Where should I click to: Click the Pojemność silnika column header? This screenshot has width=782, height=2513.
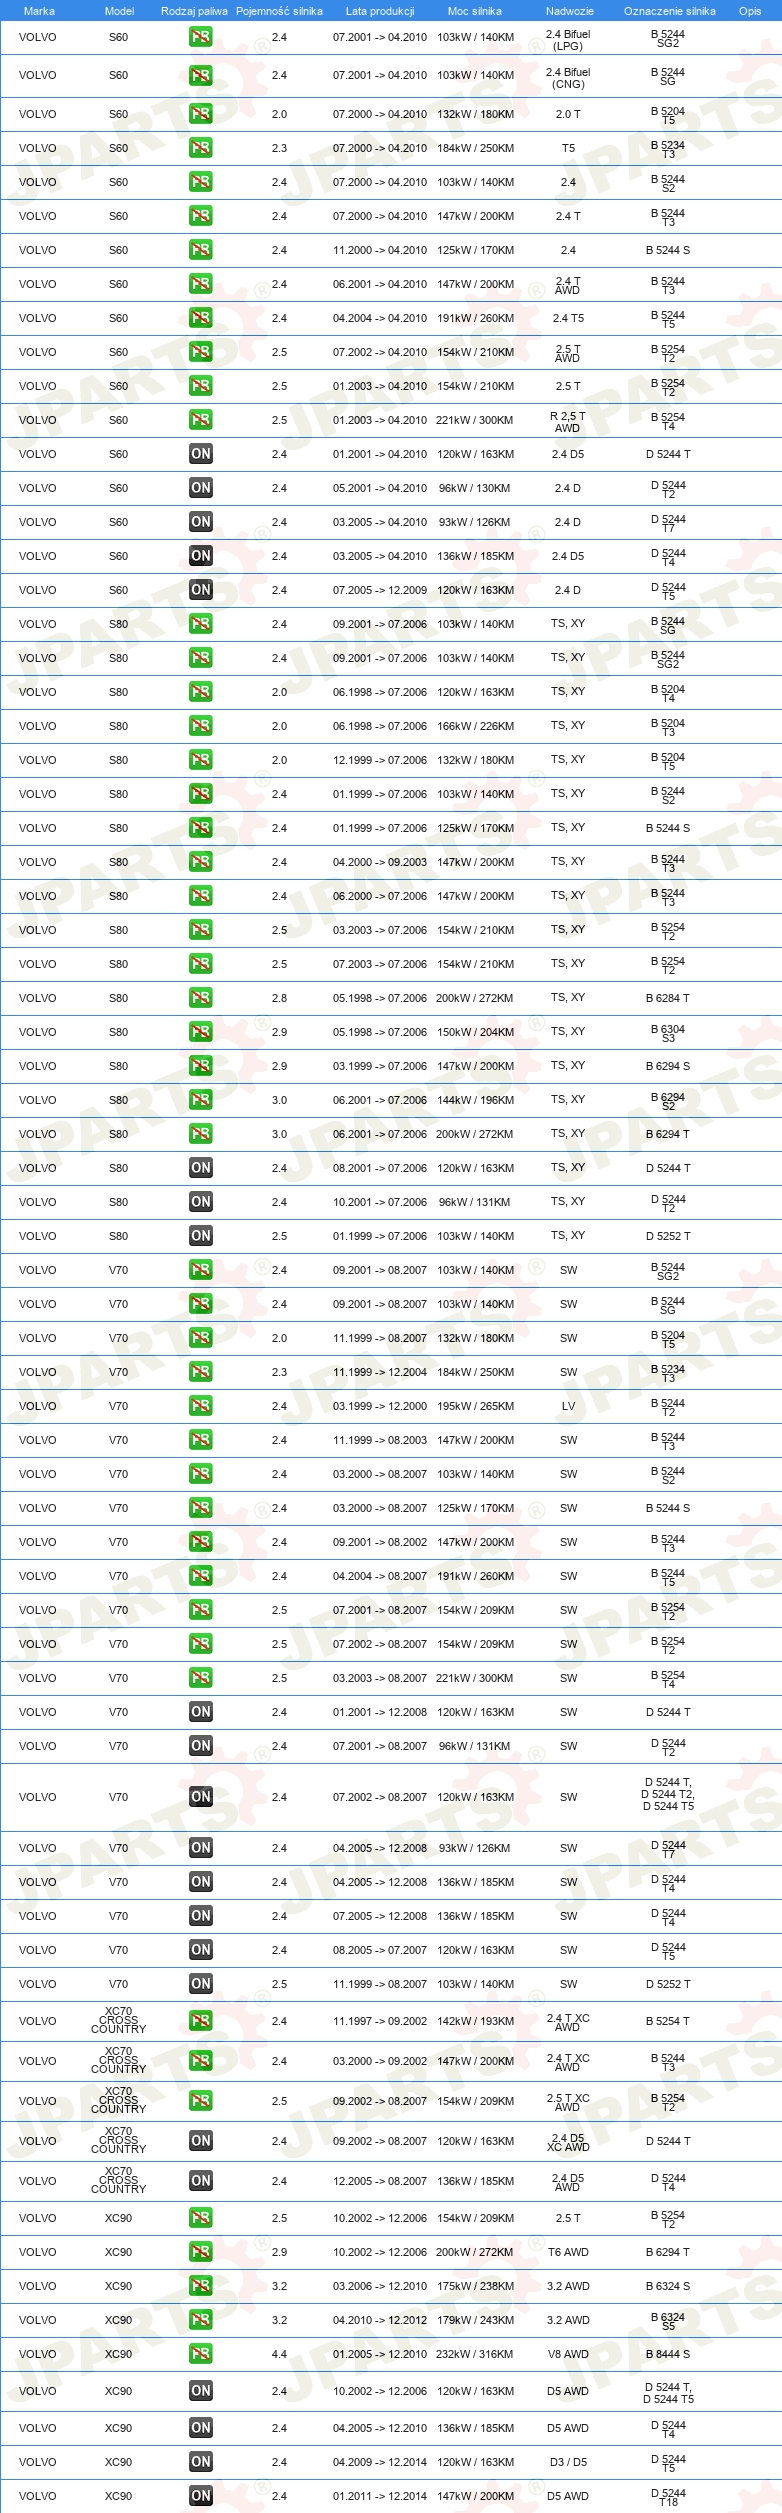pos(279,11)
